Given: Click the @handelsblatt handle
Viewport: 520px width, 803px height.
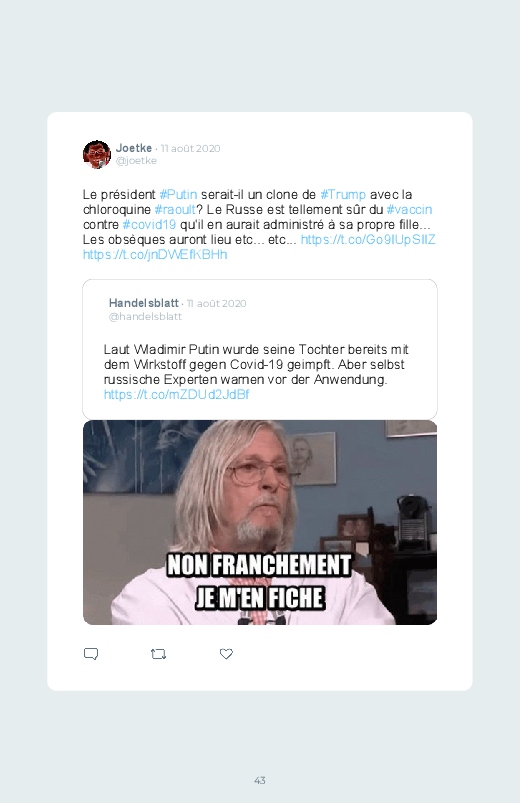Looking at the screenshot, I should [145, 316].
